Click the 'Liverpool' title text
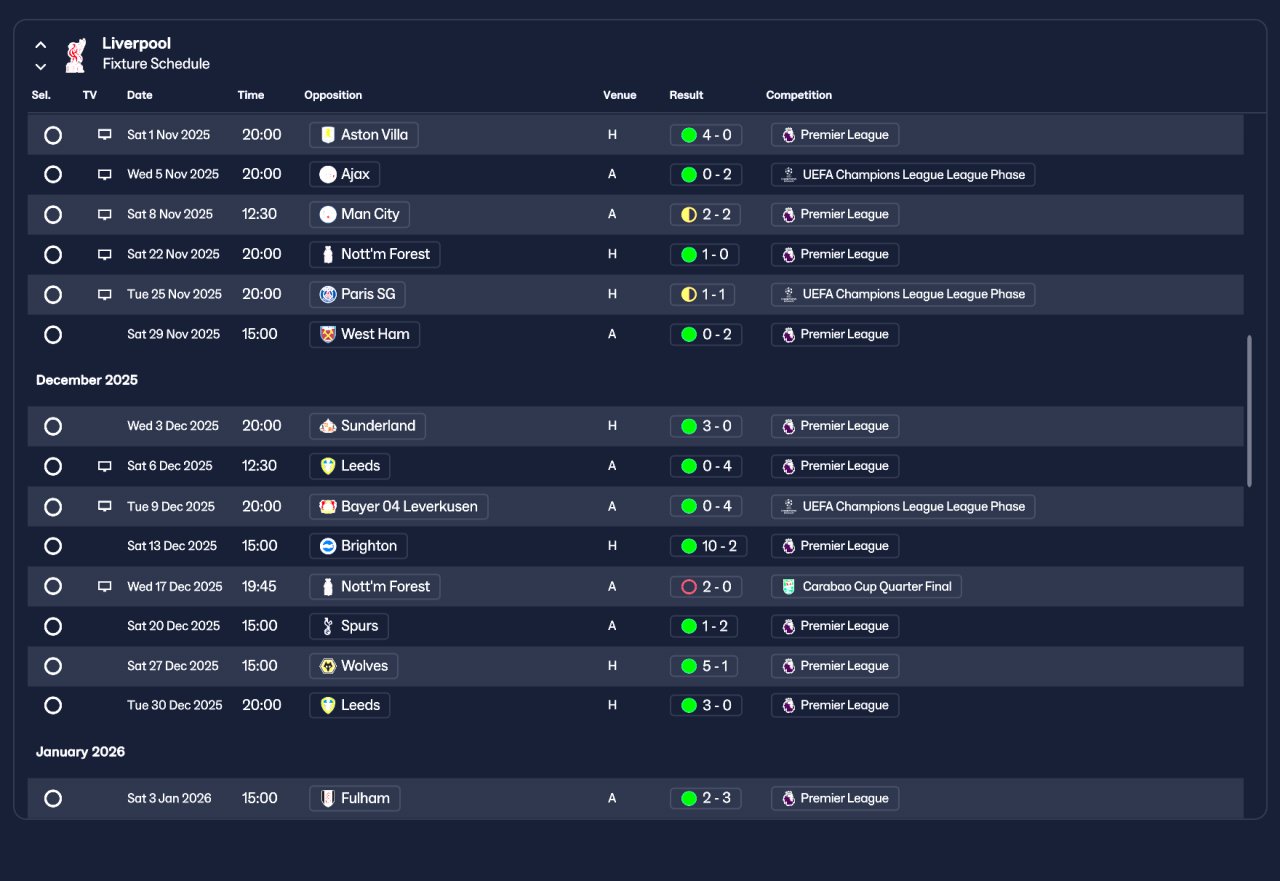The width and height of the screenshot is (1280, 881). tap(136, 44)
